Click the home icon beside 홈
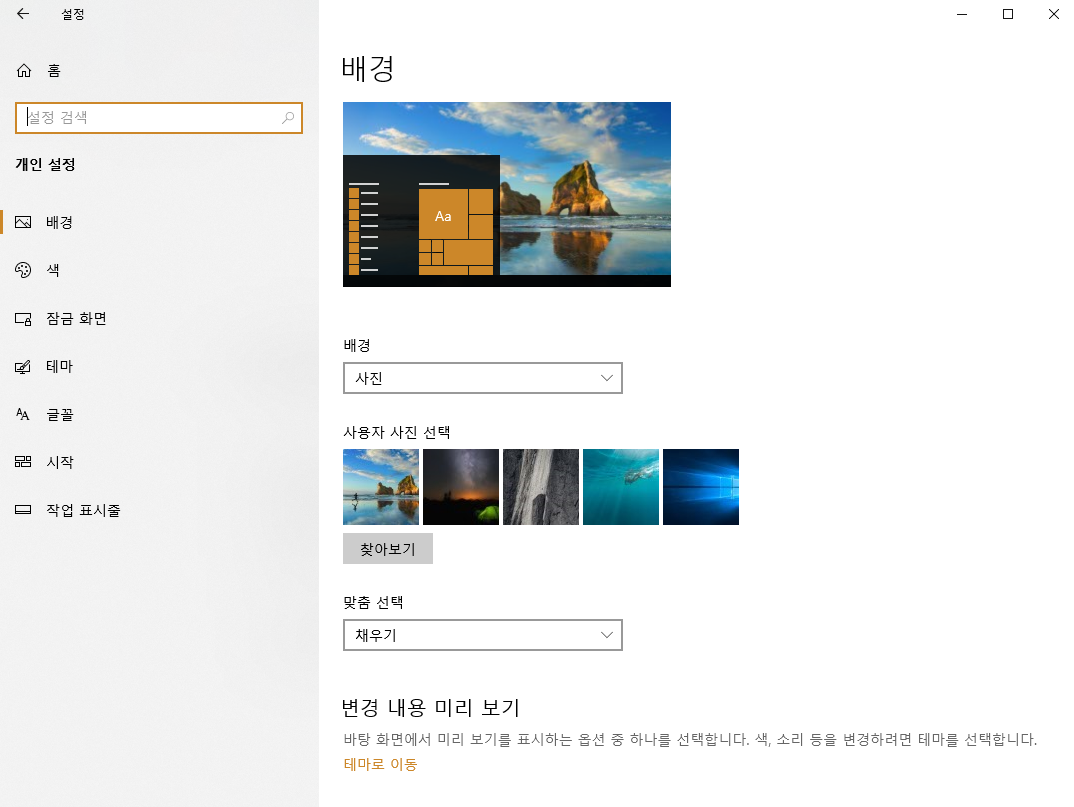This screenshot has height=807, width=1074. tap(24, 71)
